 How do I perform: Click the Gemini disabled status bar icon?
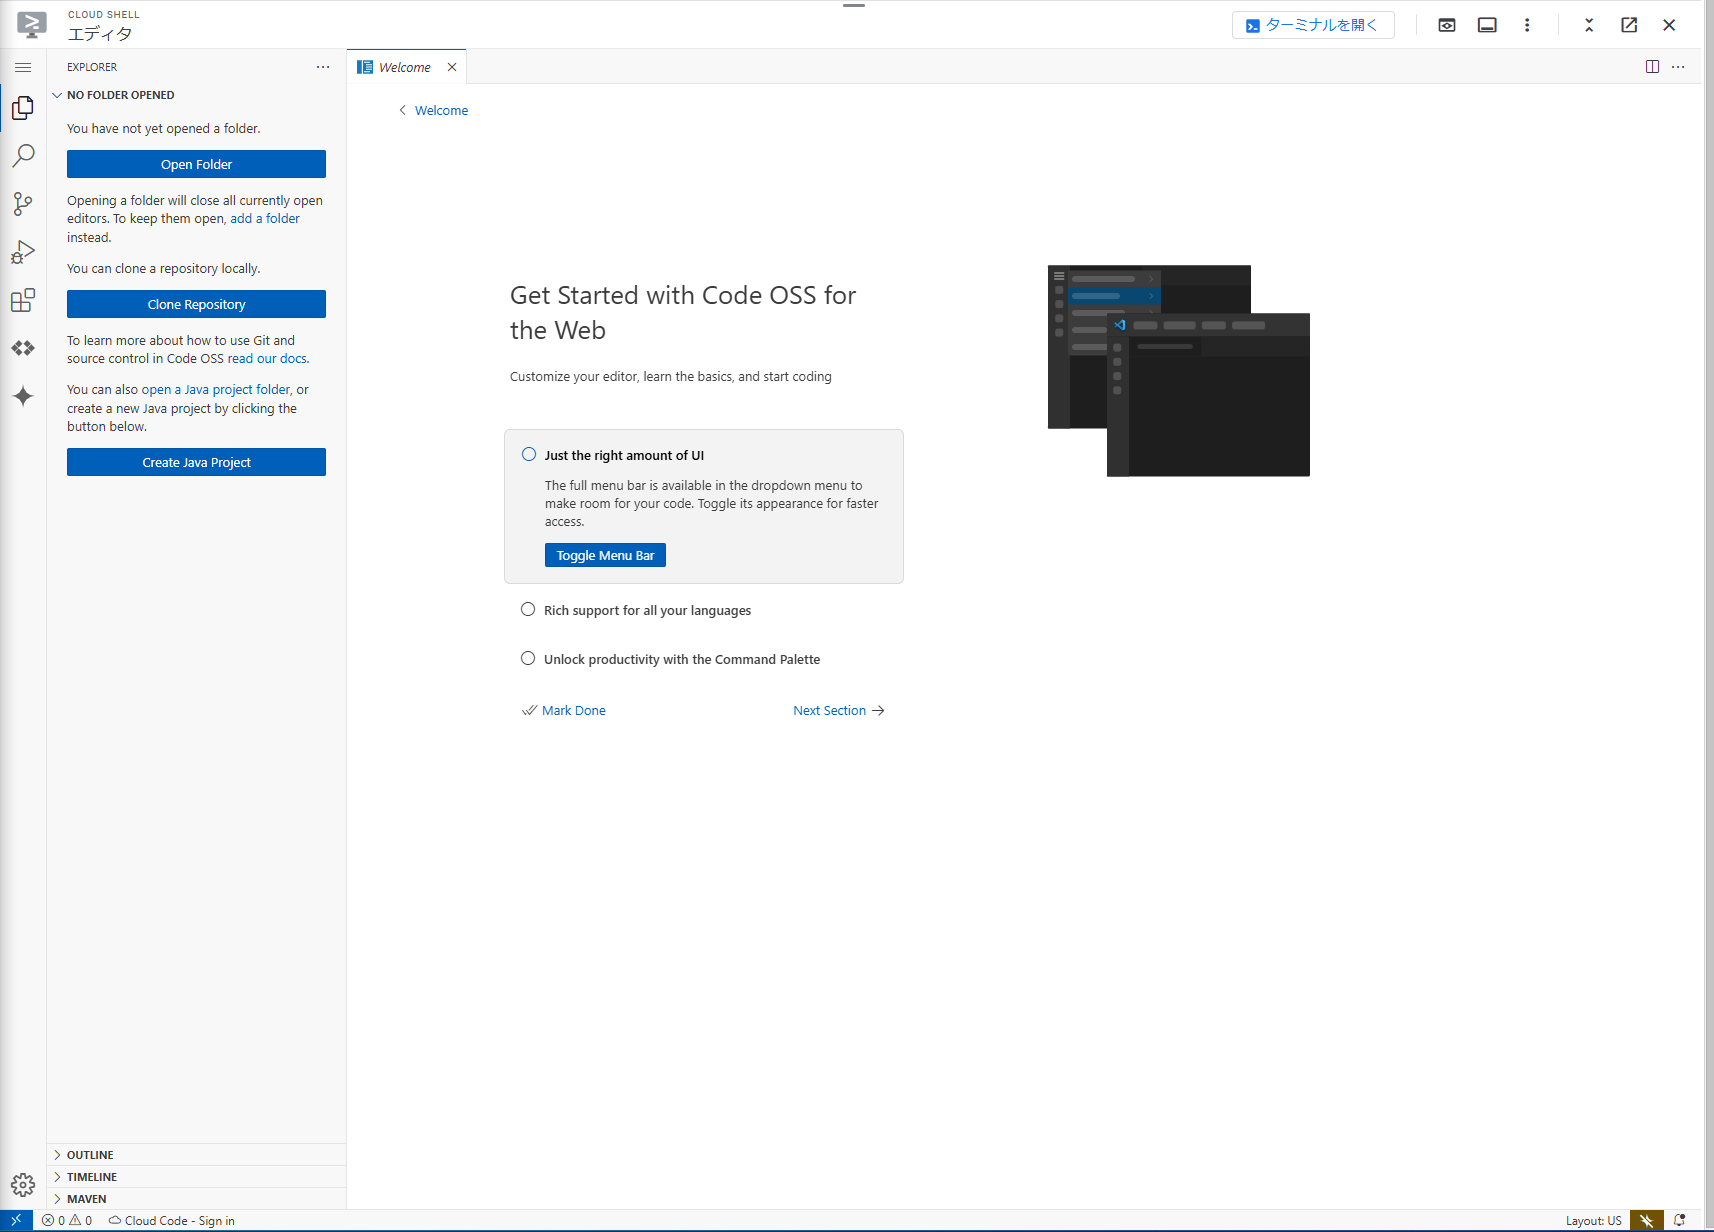pyautogui.click(x=1646, y=1220)
